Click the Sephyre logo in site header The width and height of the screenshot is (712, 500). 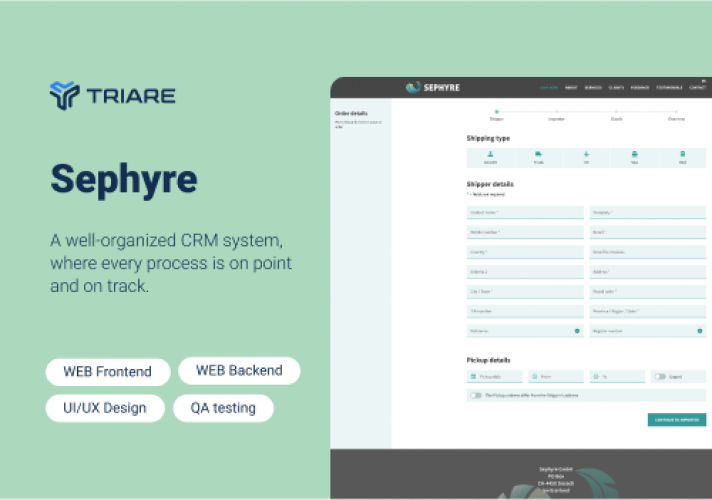point(433,87)
